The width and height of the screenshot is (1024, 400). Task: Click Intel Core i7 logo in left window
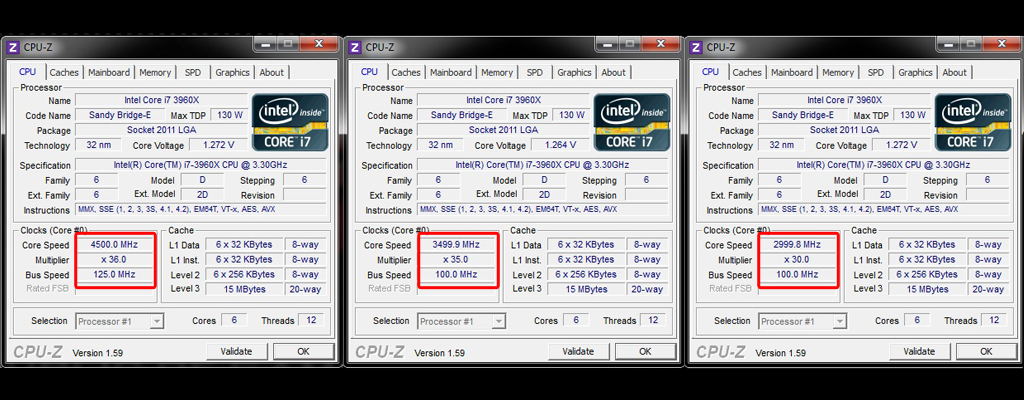[x=290, y=122]
